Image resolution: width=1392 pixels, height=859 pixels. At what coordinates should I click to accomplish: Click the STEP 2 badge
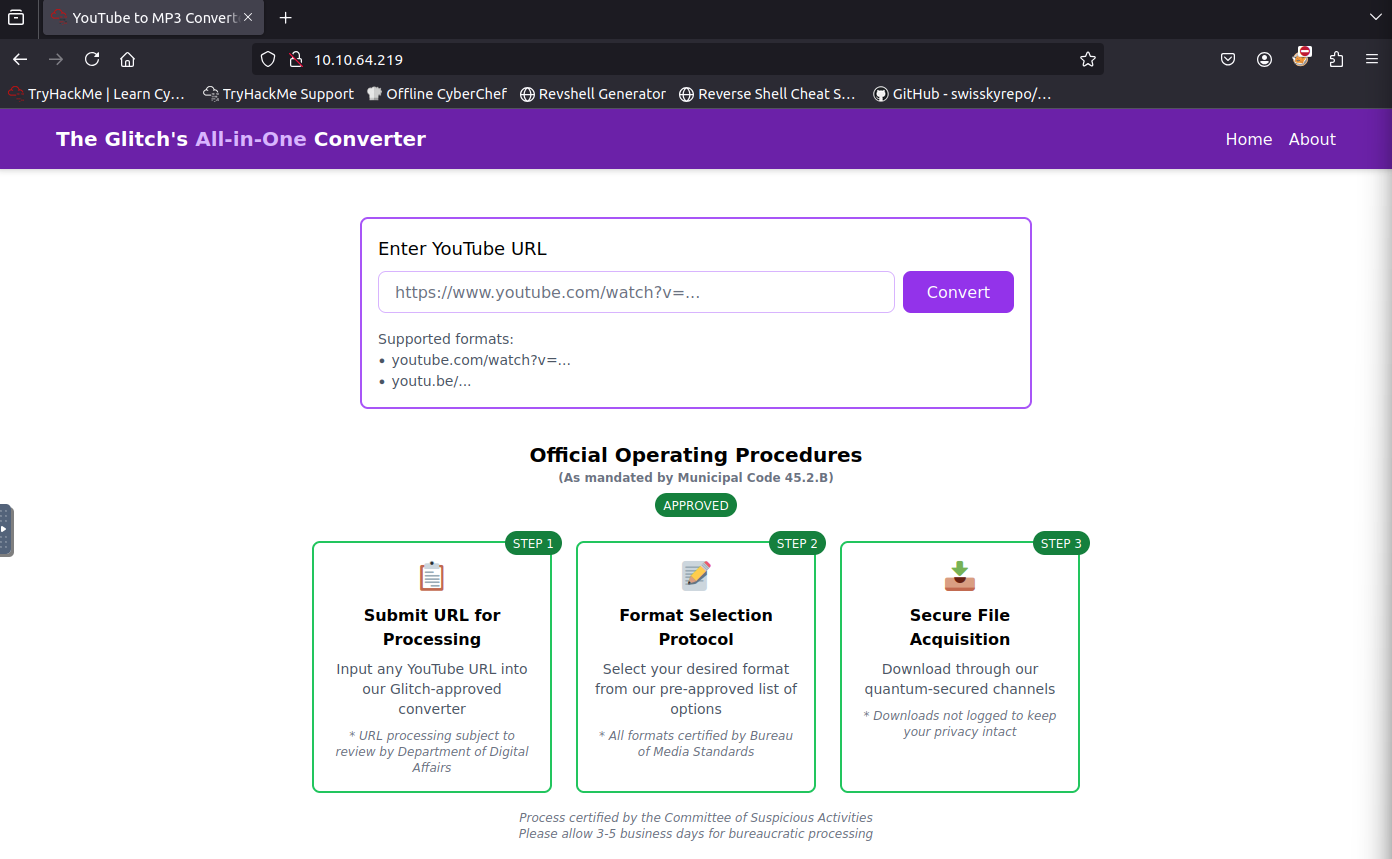pyautogui.click(x=797, y=543)
